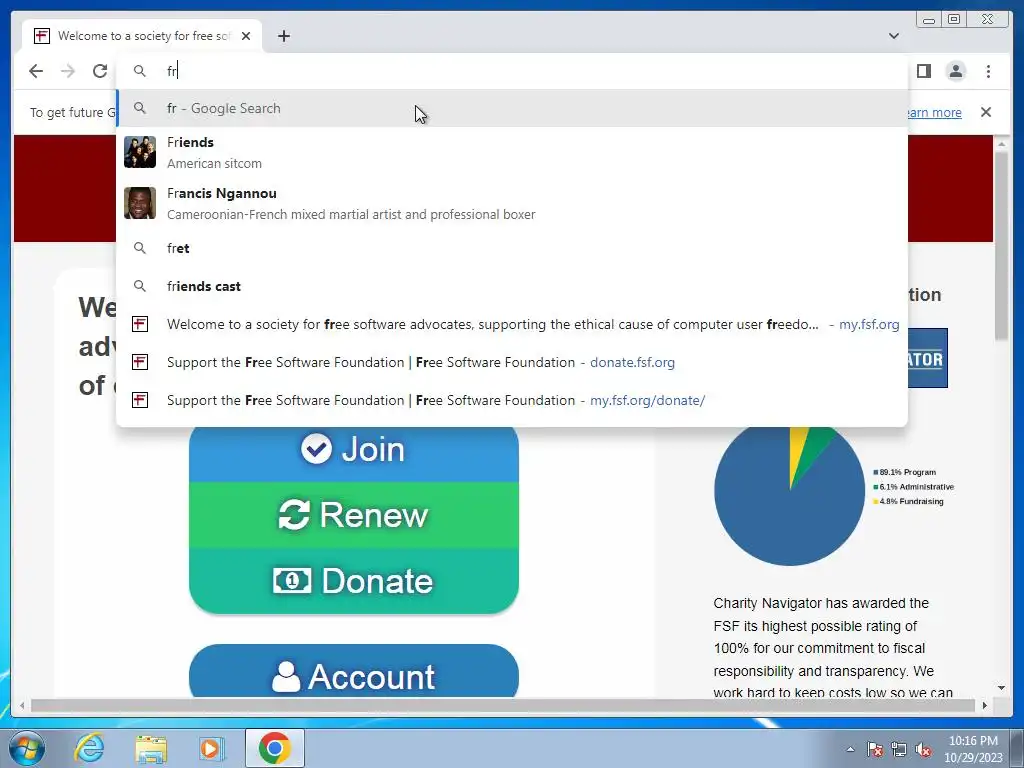The image size is (1024, 768).
Task: Click the vertical scrollbar up arrow
Action: click(1001, 144)
